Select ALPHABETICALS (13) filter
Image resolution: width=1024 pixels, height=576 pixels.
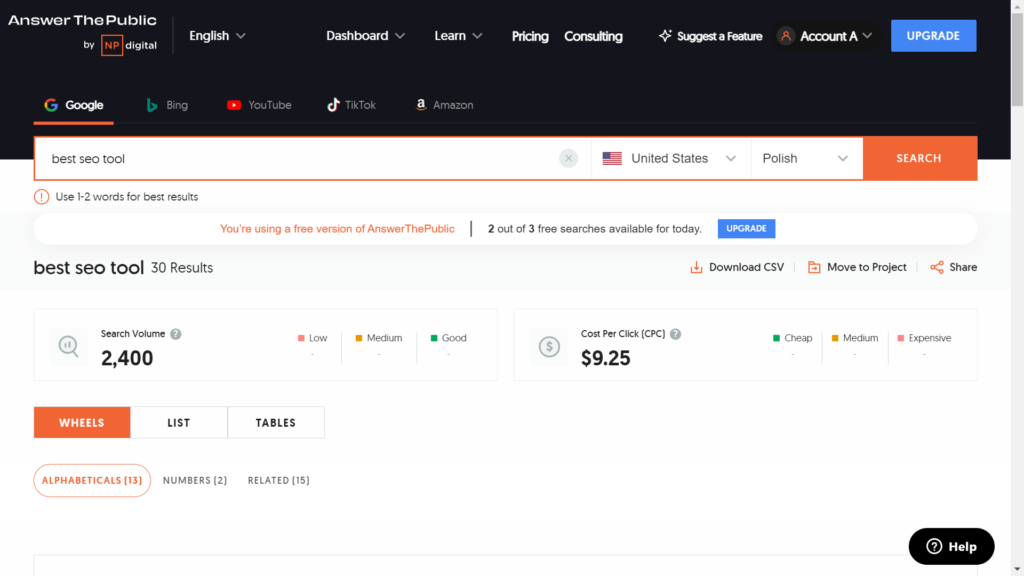click(x=92, y=480)
